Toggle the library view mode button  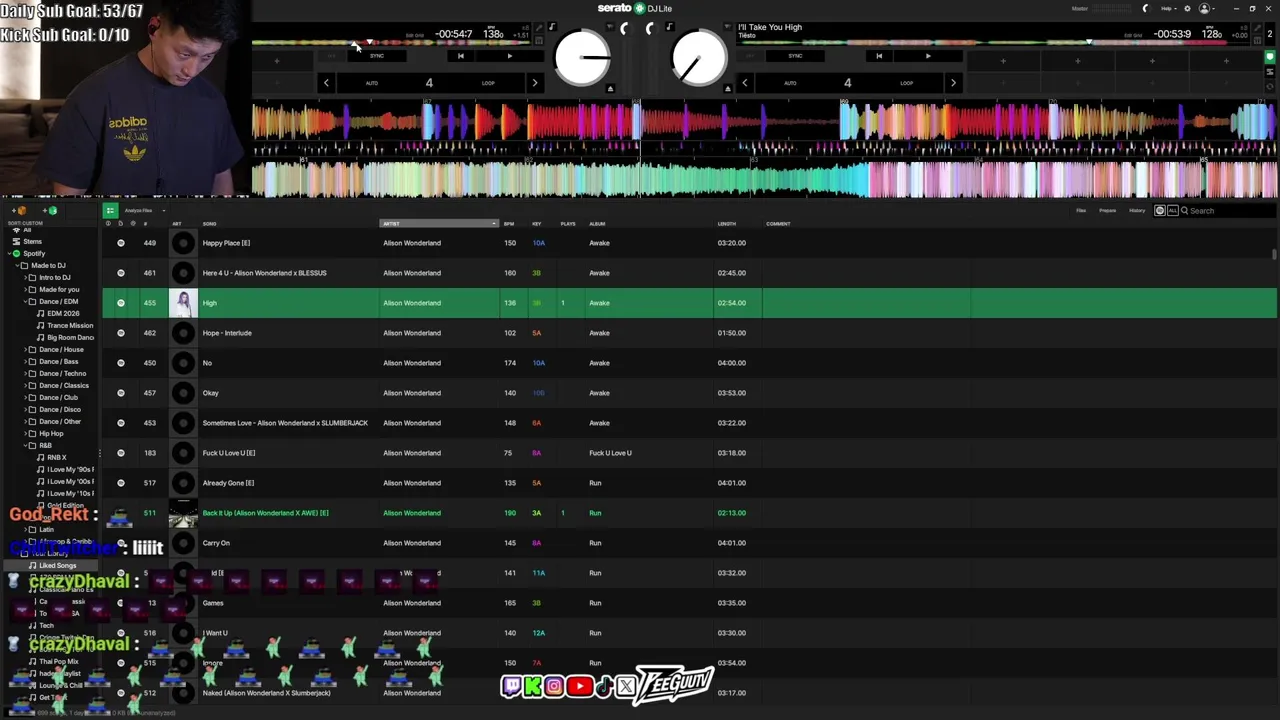coord(110,211)
